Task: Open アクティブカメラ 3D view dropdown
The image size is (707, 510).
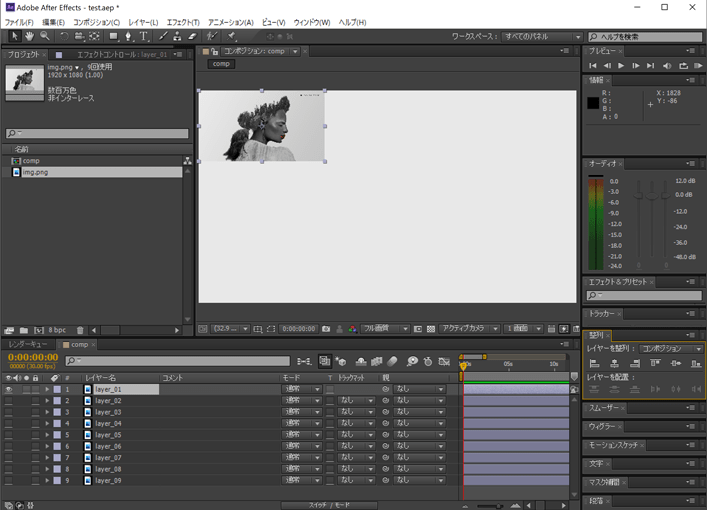Action: (x=469, y=329)
